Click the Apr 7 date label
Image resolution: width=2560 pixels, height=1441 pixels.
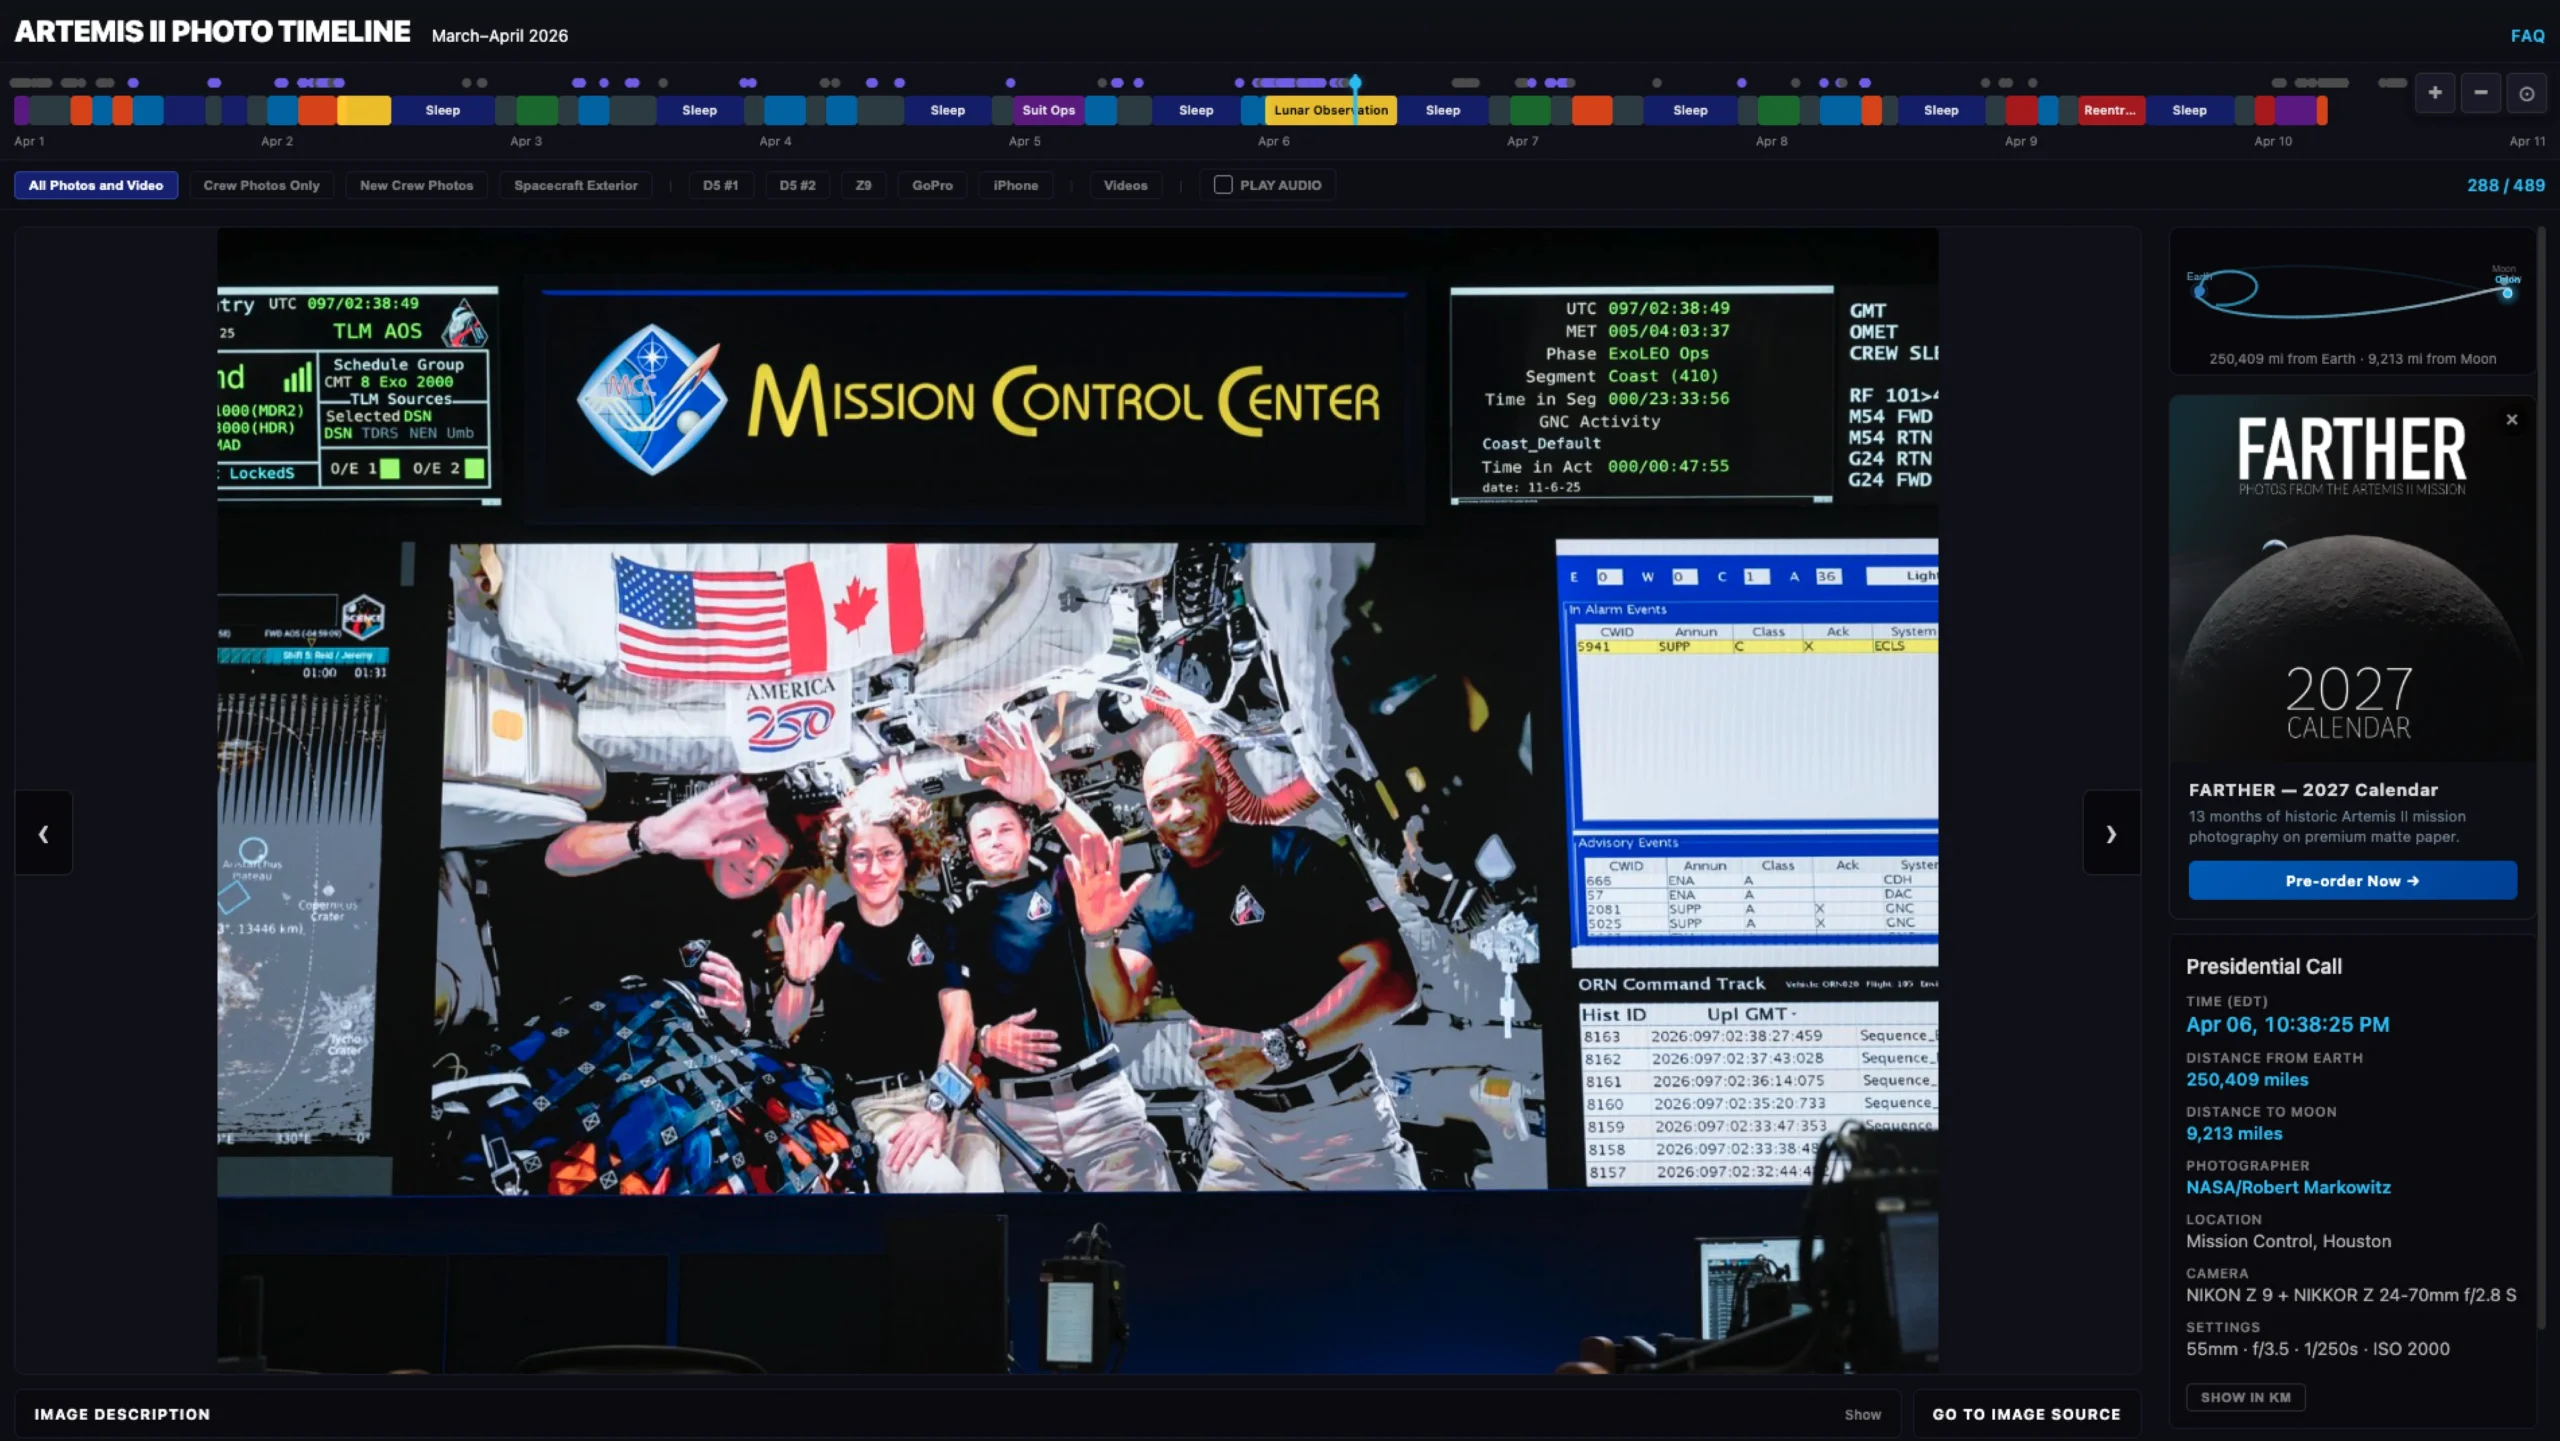tap(1522, 141)
